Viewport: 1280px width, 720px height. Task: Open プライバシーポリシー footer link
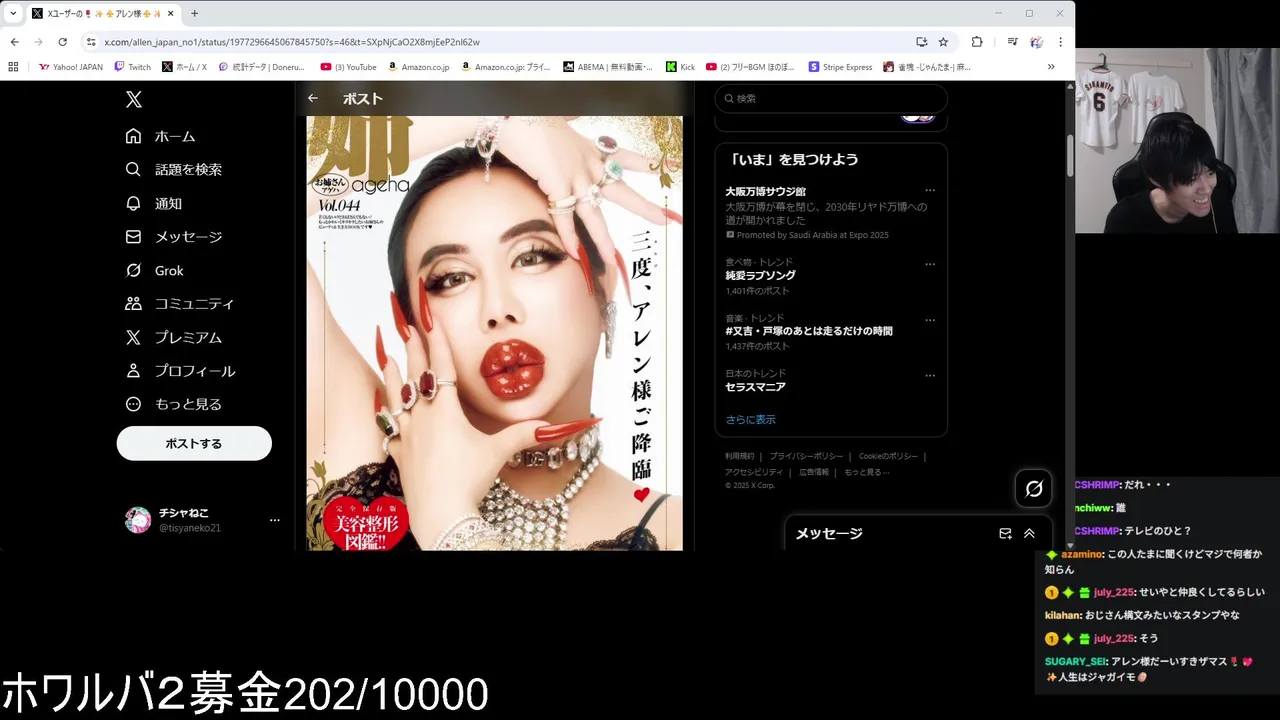(806, 456)
